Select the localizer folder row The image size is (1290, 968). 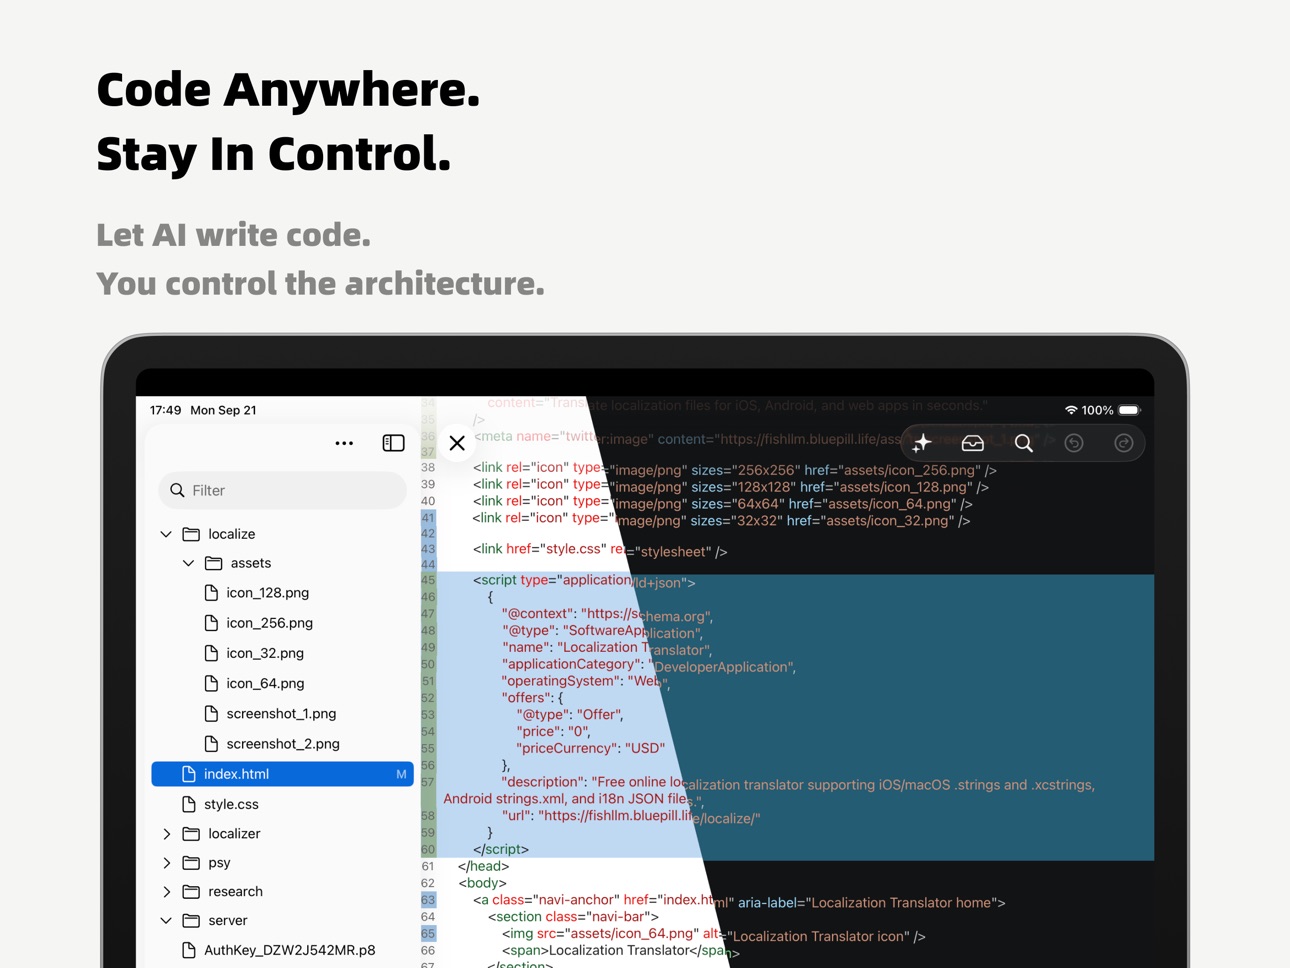(x=282, y=833)
